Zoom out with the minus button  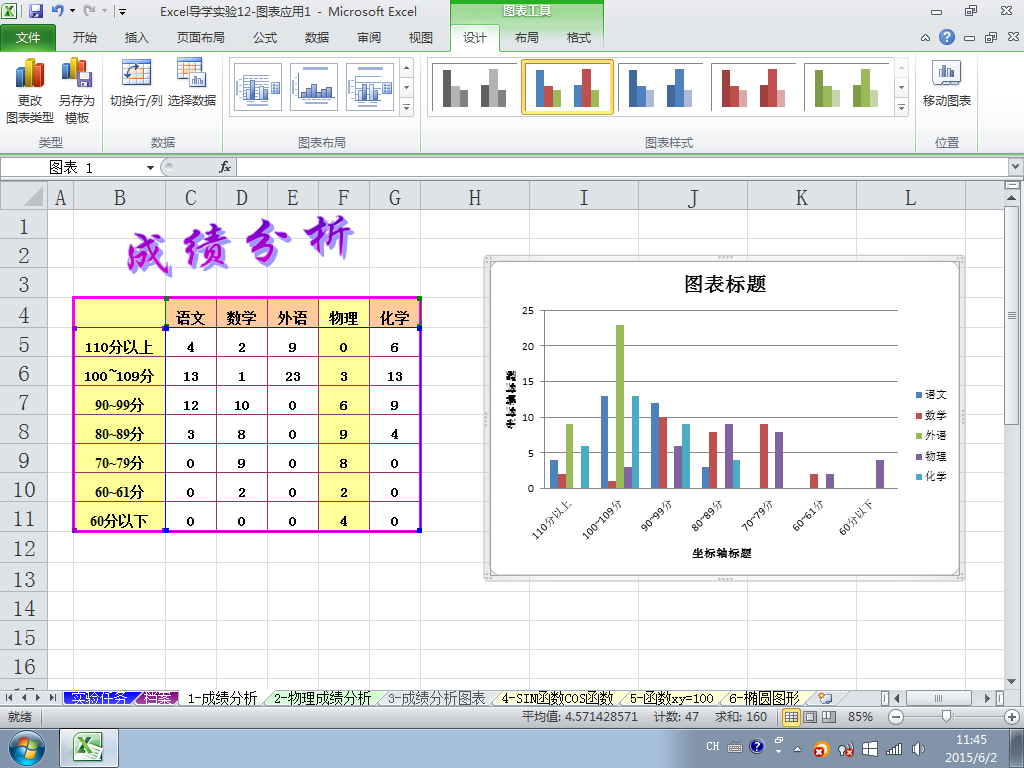pyautogui.click(x=896, y=717)
